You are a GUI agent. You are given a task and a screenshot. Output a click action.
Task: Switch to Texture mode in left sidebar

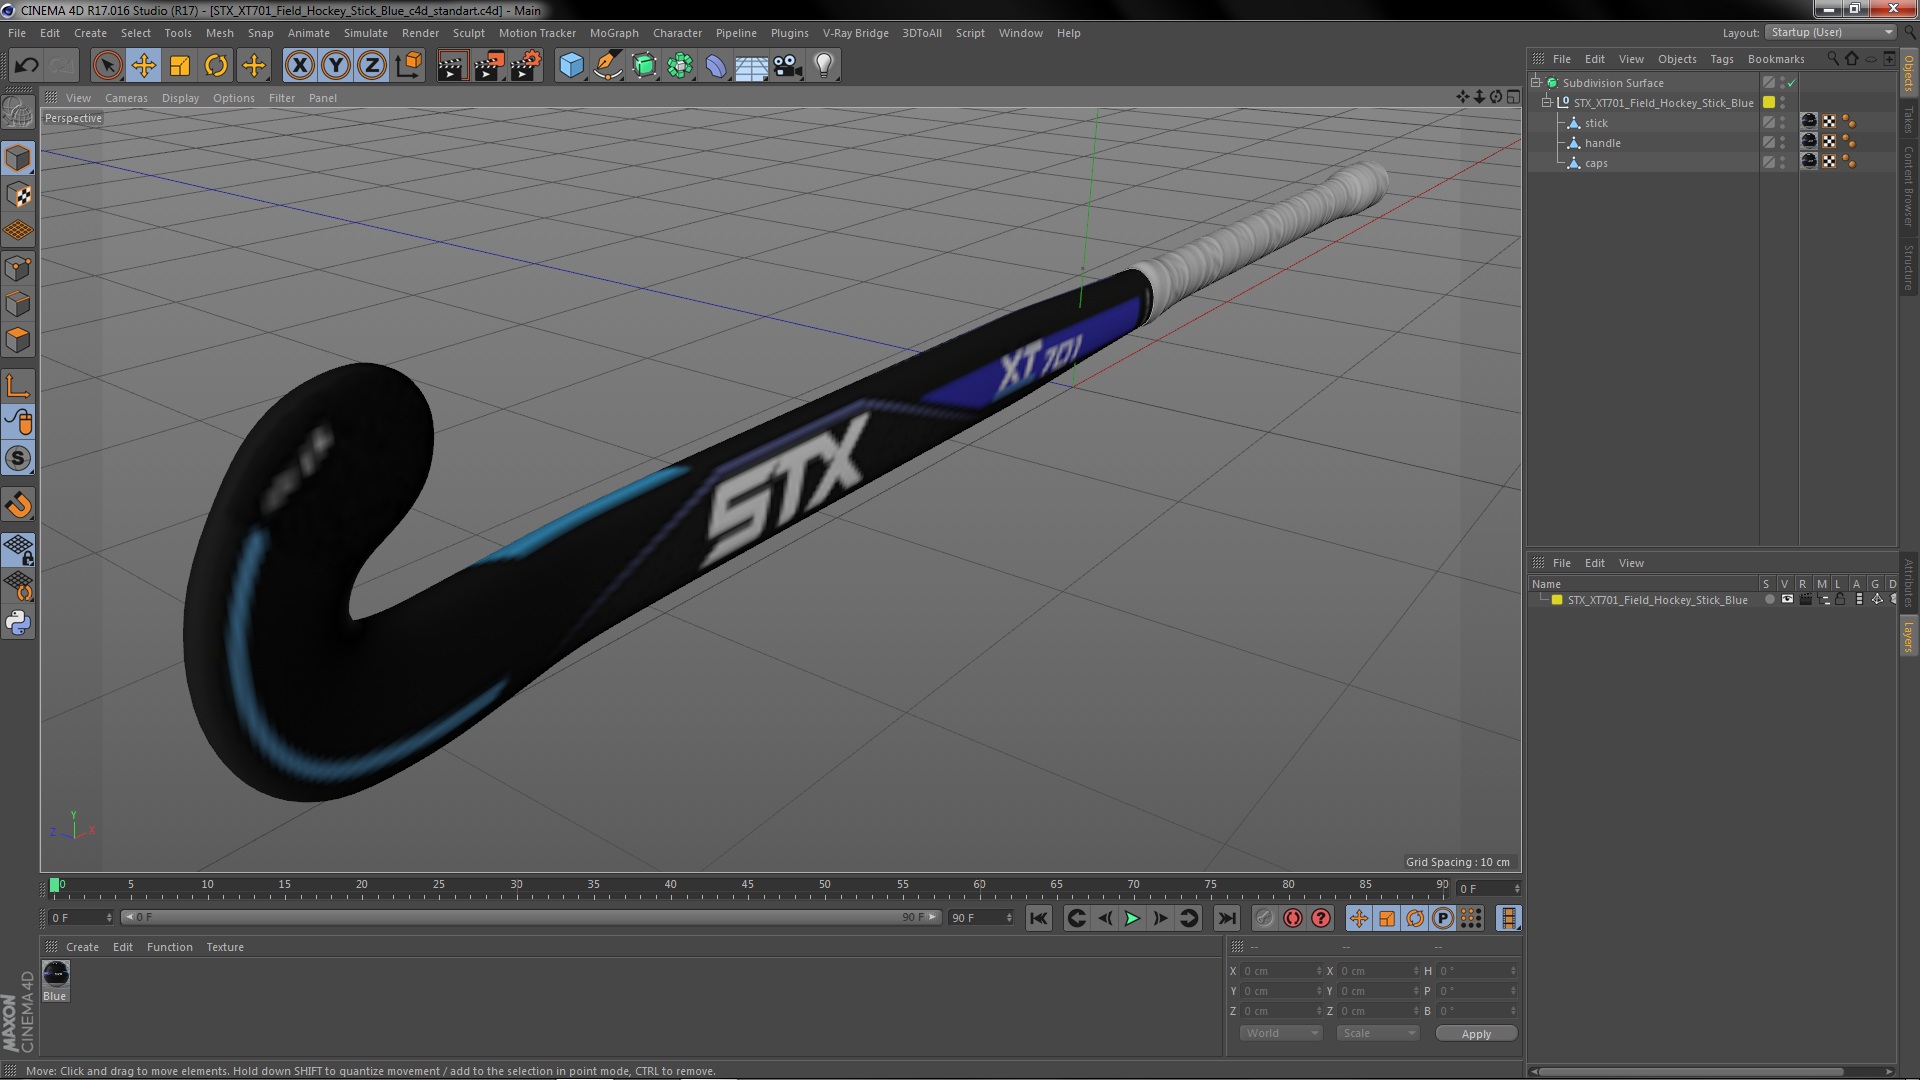tap(18, 195)
